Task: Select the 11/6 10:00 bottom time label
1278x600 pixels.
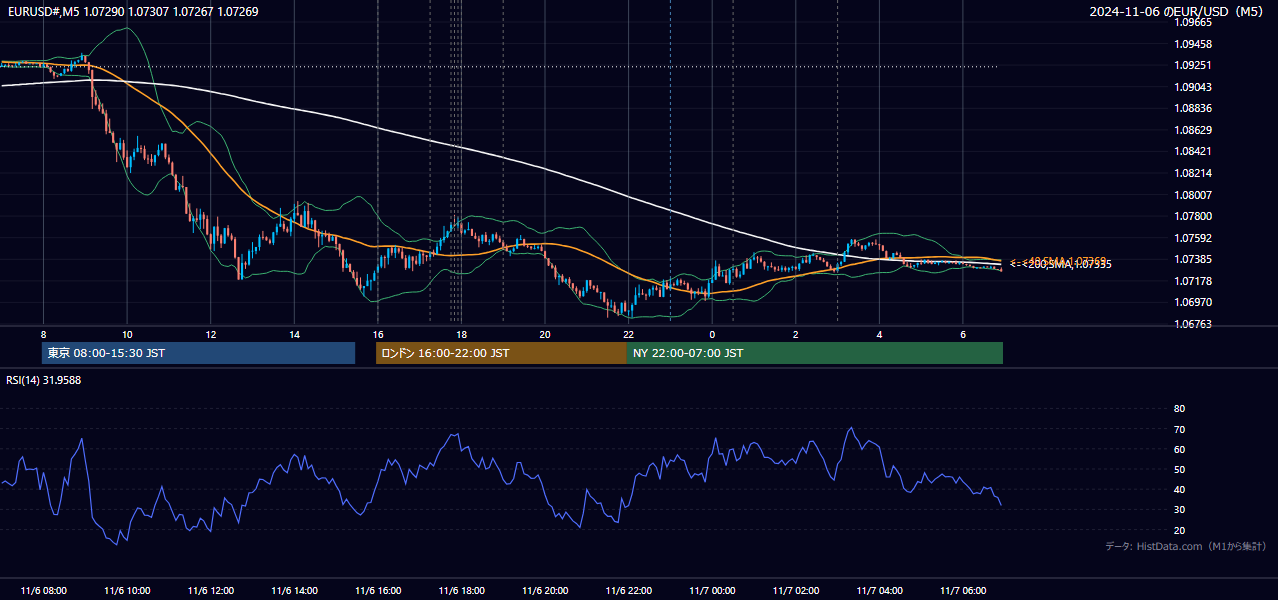Action: (127, 591)
